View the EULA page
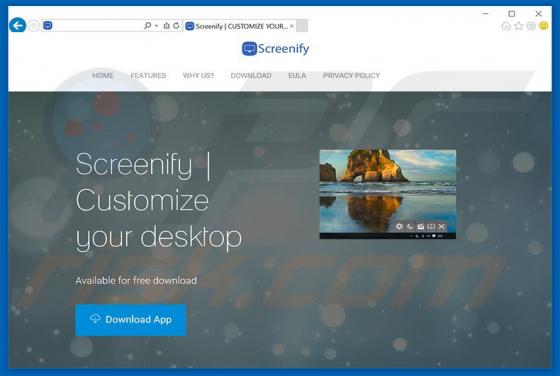Image resolution: width=560 pixels, height=376 pixels. (x=297, y=75)
